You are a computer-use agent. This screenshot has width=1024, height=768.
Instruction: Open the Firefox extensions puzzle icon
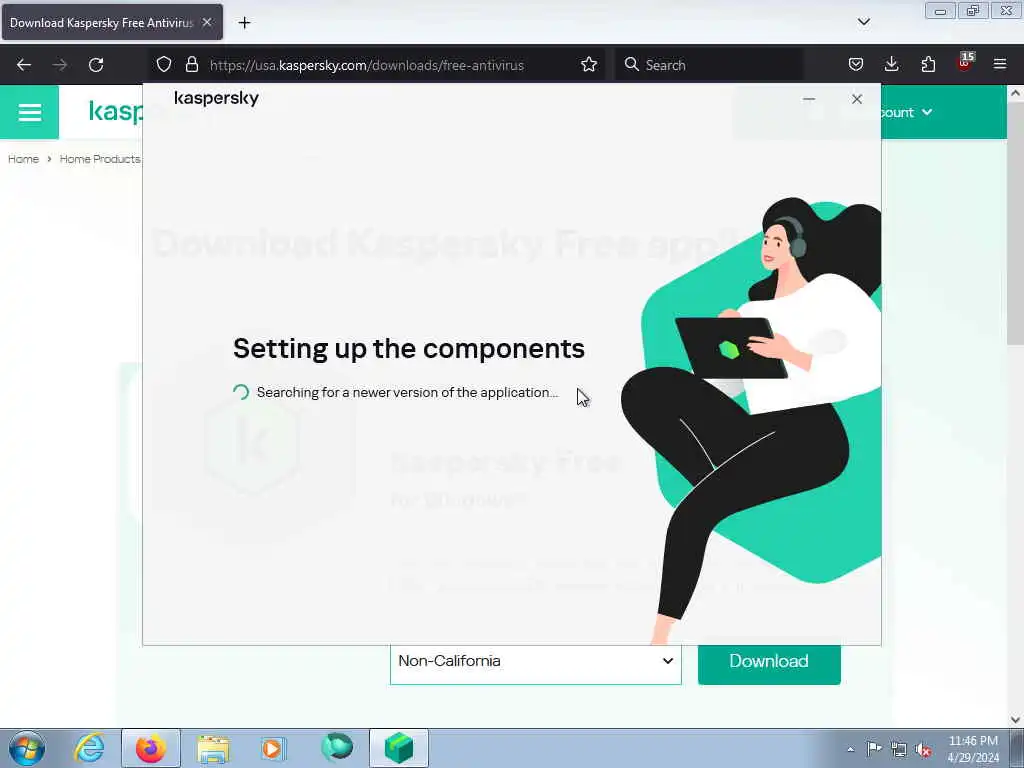point(928,65)
